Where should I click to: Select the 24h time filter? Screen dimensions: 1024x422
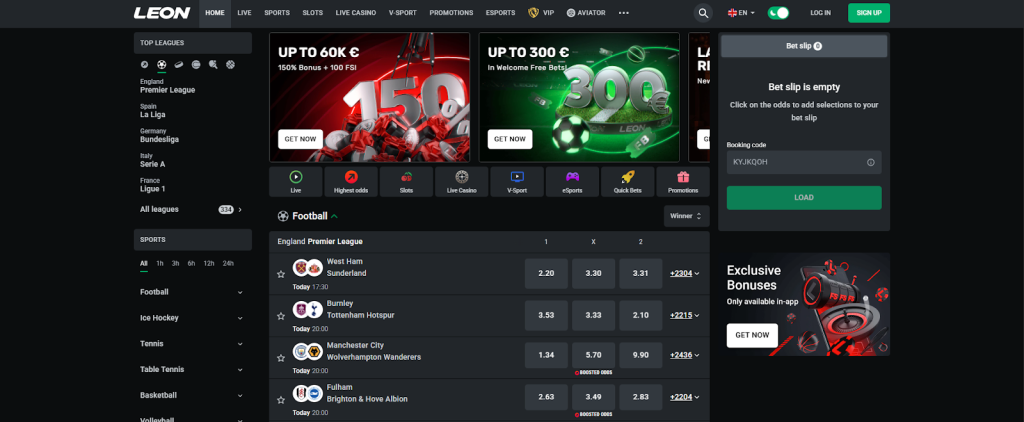pos(228,264)
